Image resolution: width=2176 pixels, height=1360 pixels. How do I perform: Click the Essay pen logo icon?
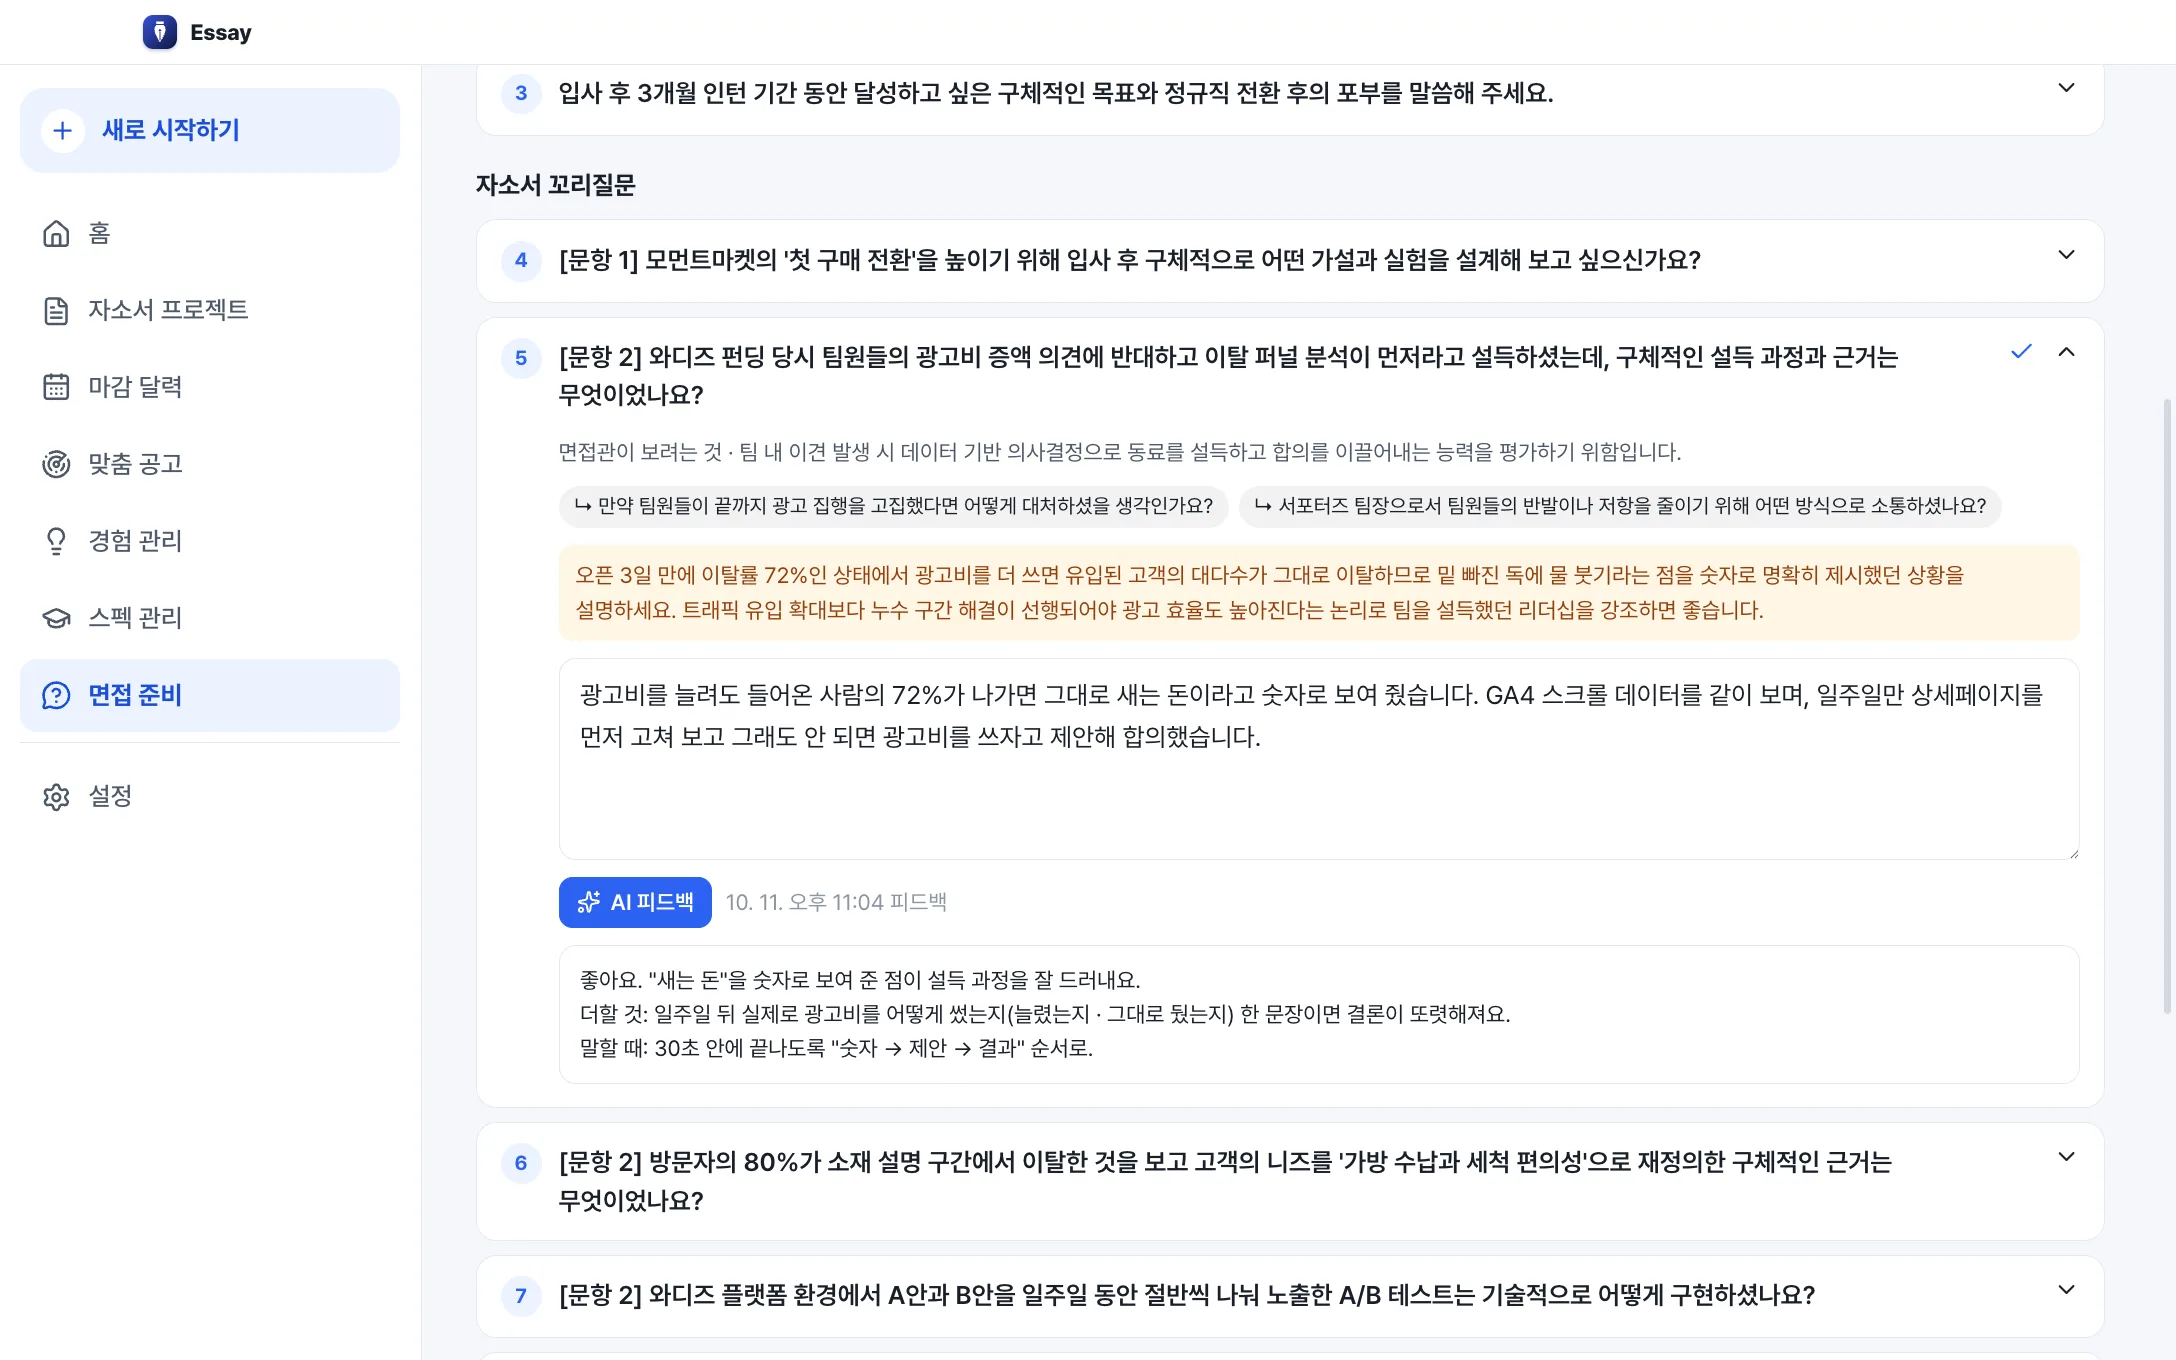click(x=160, y=32)
